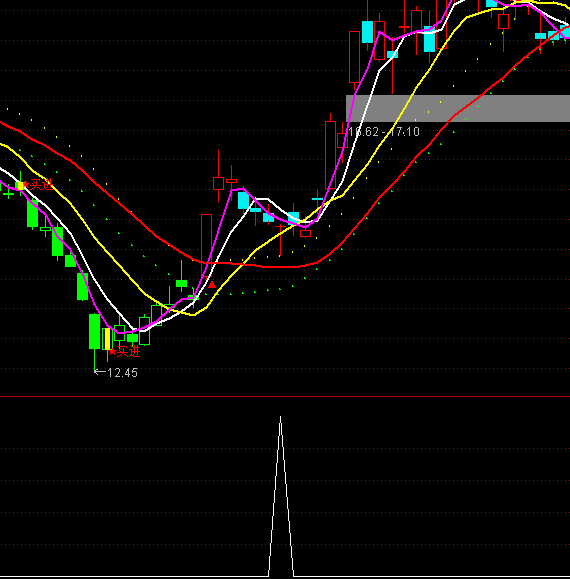Select the cyan candle at top right edge

pyautogui.click(x=565, y=31)
